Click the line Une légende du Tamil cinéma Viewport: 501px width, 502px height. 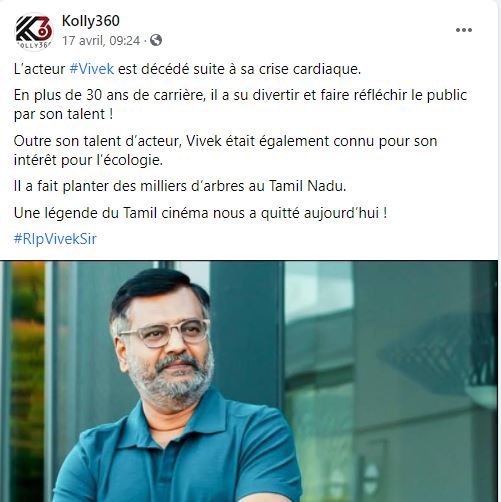pyautogui.click(x=200, y=213)
